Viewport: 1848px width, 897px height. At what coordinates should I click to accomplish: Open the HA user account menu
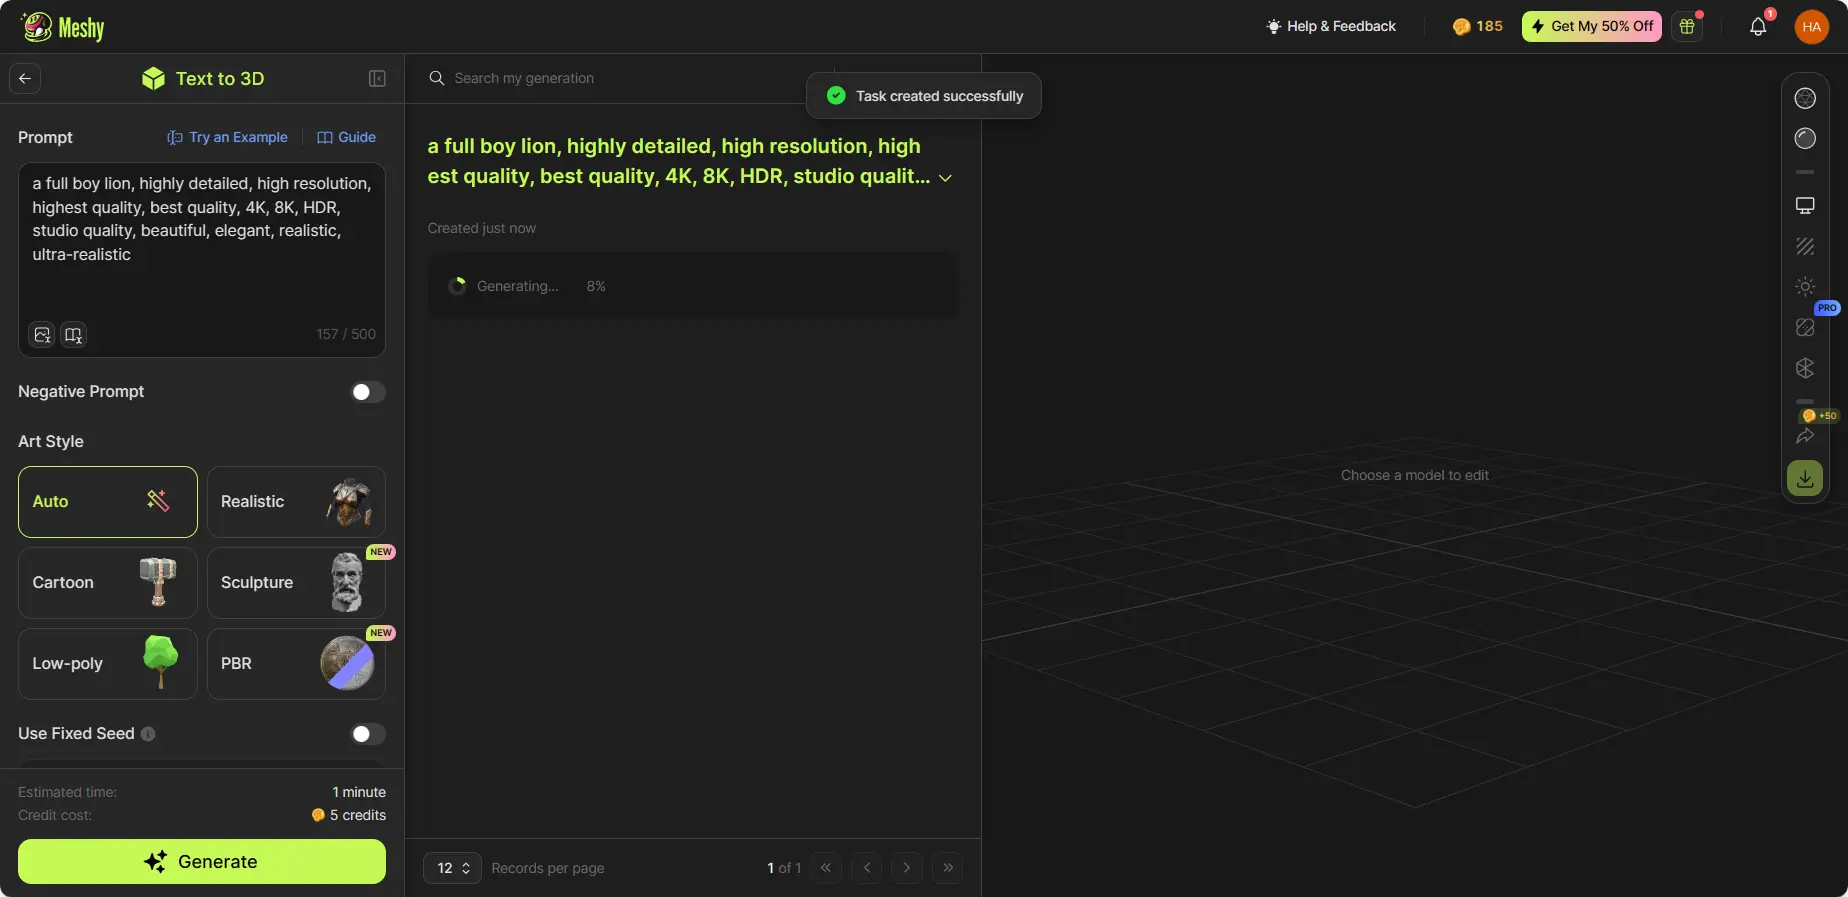pyautogui.click(x=1811, y=27)
